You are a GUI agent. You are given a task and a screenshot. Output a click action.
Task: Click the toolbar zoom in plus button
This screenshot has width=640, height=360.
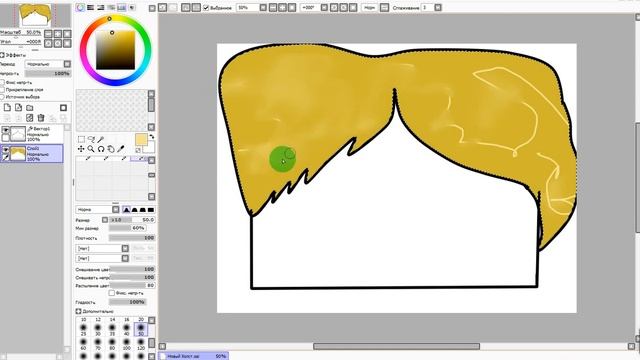282,7
